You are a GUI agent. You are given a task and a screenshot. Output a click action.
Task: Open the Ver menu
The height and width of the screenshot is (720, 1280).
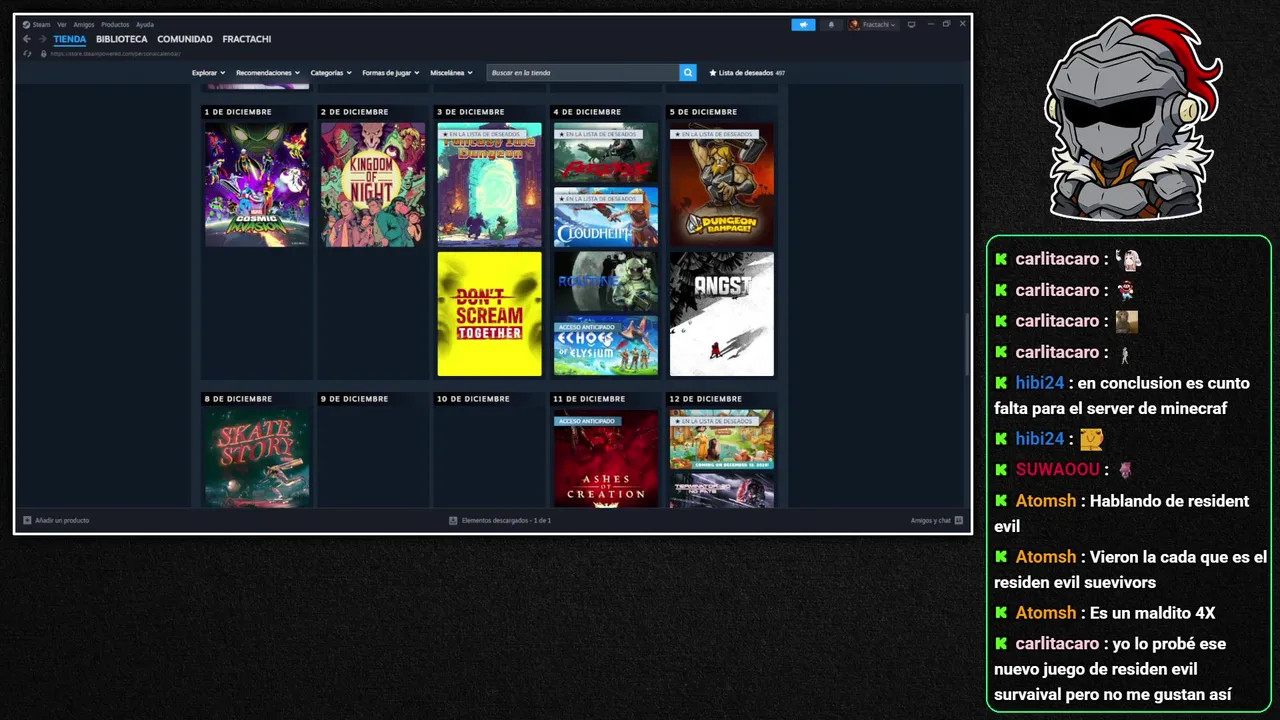[x=62, y=24]
